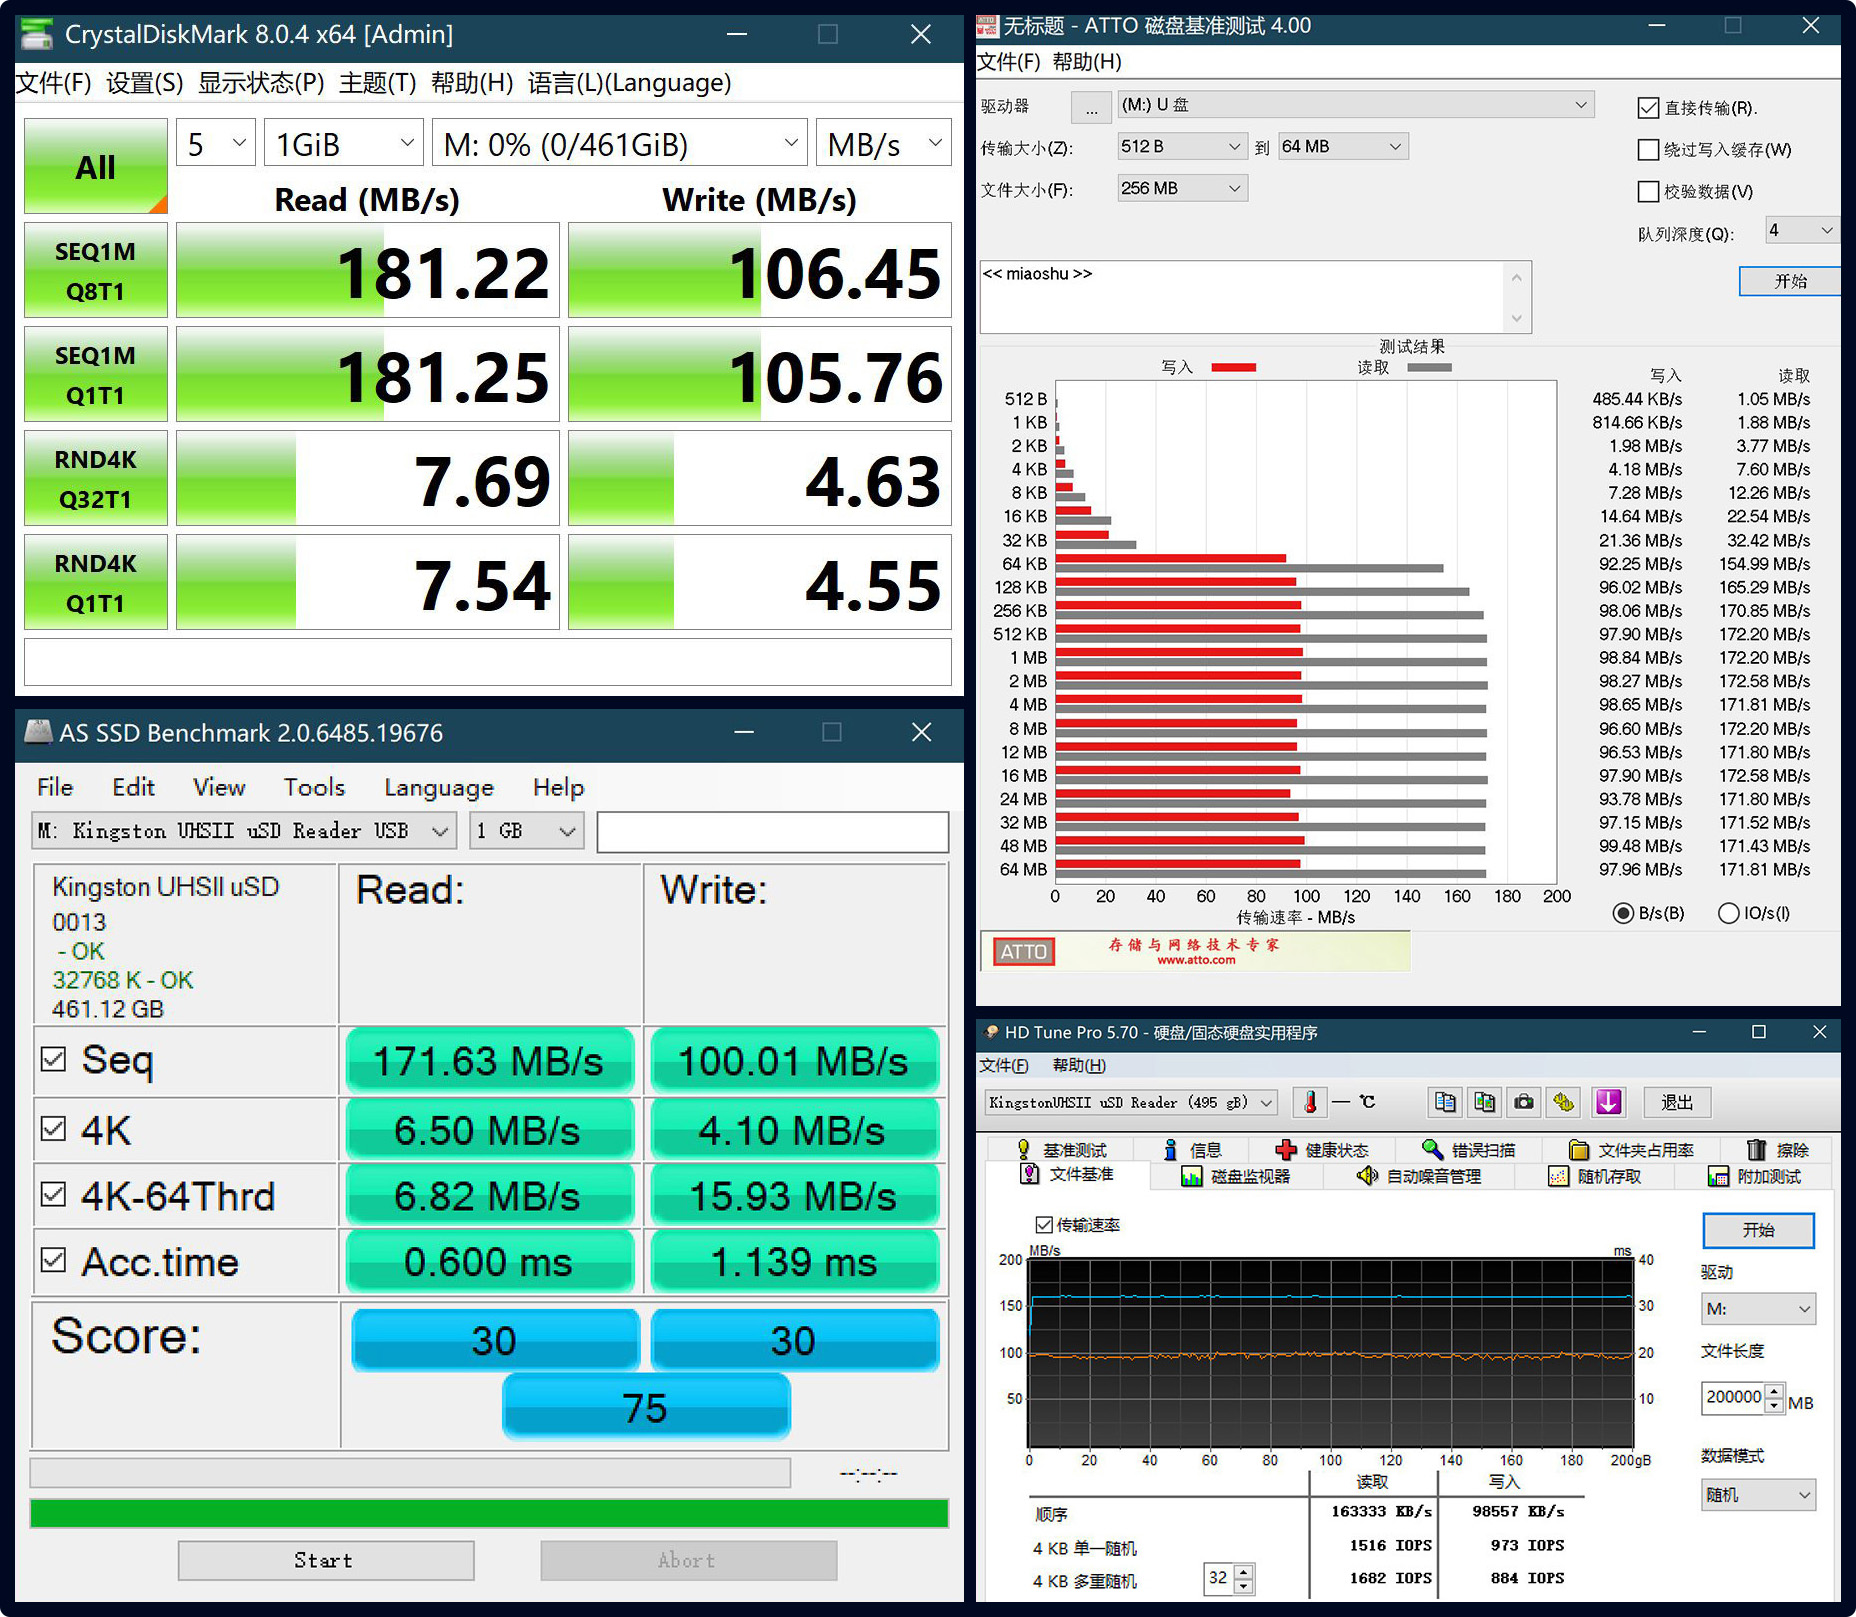1856x1617 pixels.
Task: Open 帮助(H) menu in ATTO
Action: (1087, 62)
